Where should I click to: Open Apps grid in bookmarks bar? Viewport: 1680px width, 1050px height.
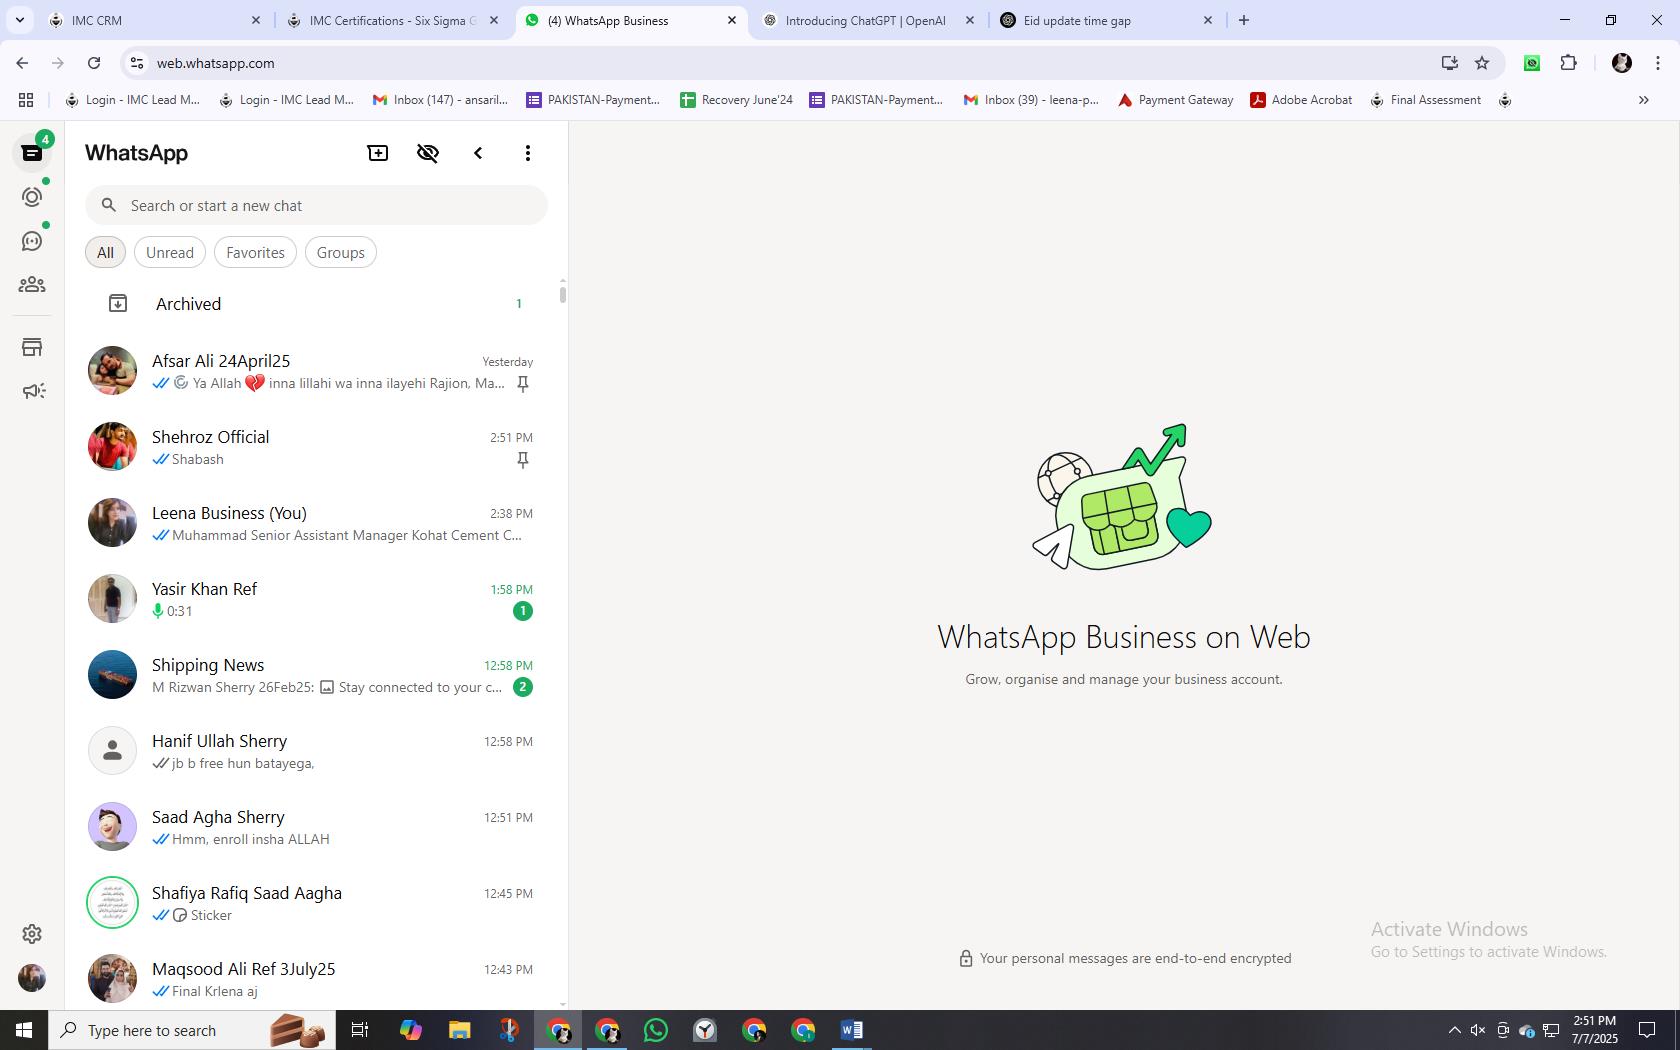pos(26,100)
